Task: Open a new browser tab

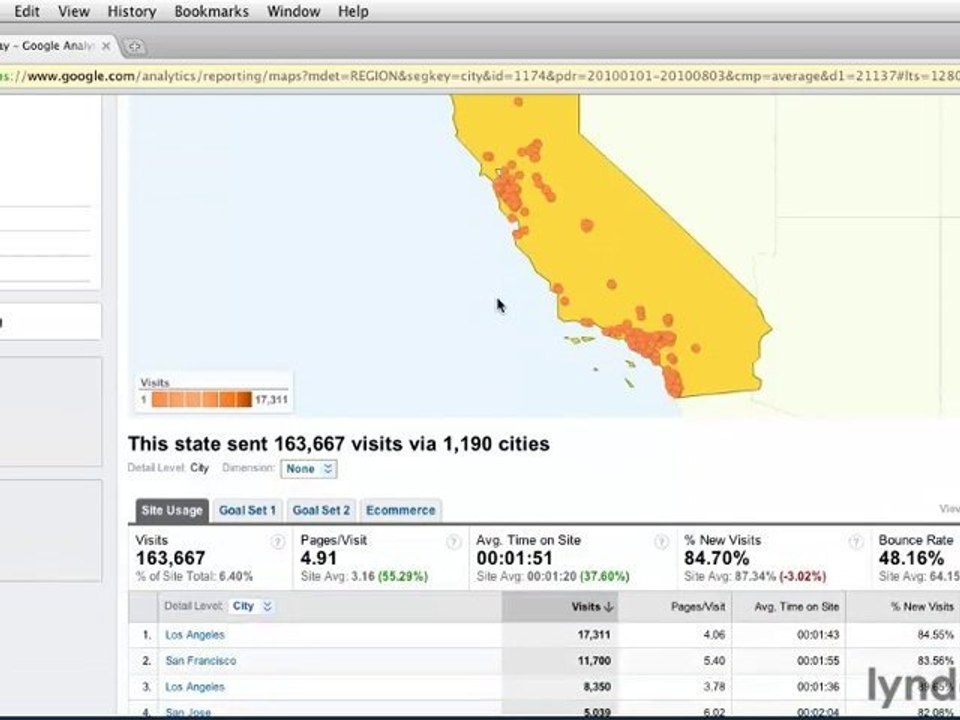Action: point(135,47)
